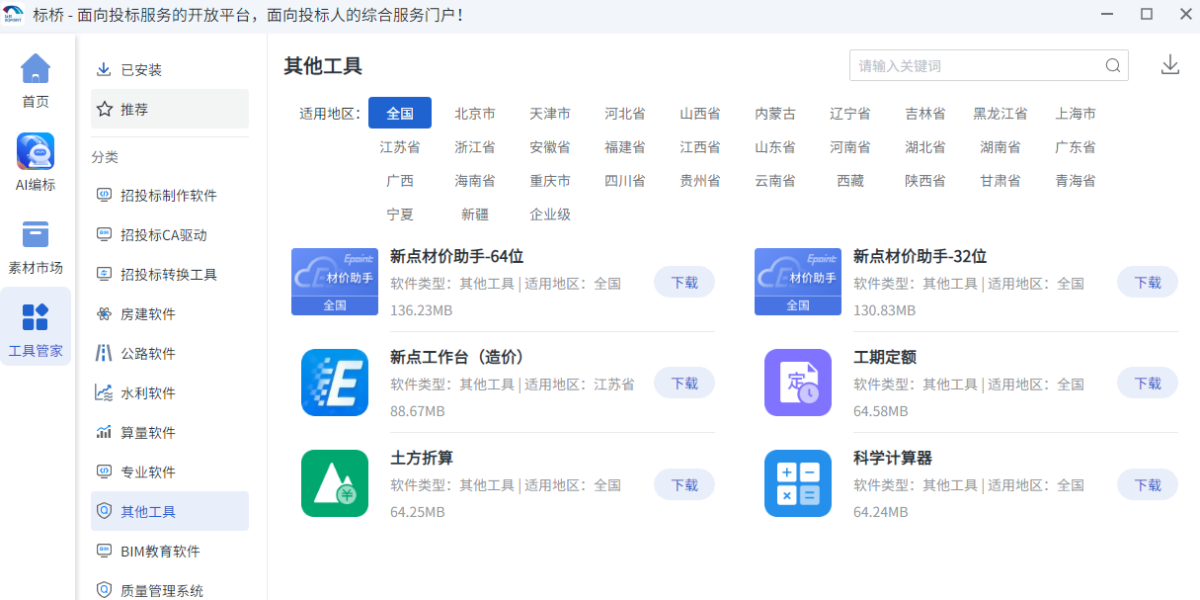Open the AI编标 robot icon
Screen dimensions: 1200x600
[35, 152]
